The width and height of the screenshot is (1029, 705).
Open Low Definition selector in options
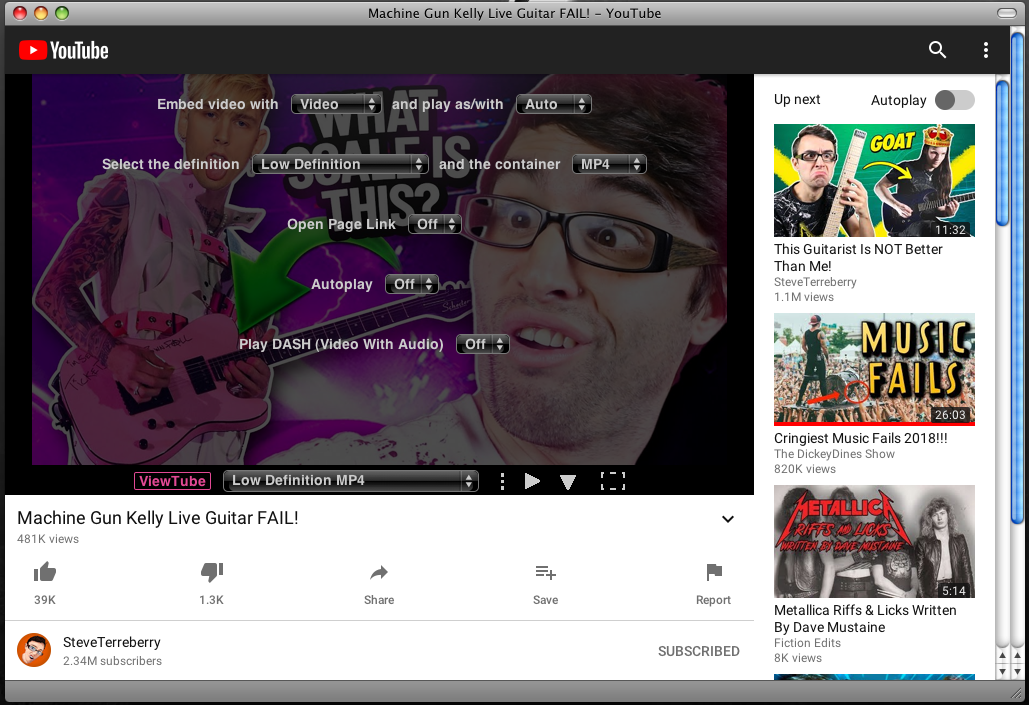click(x=340, y=164)
